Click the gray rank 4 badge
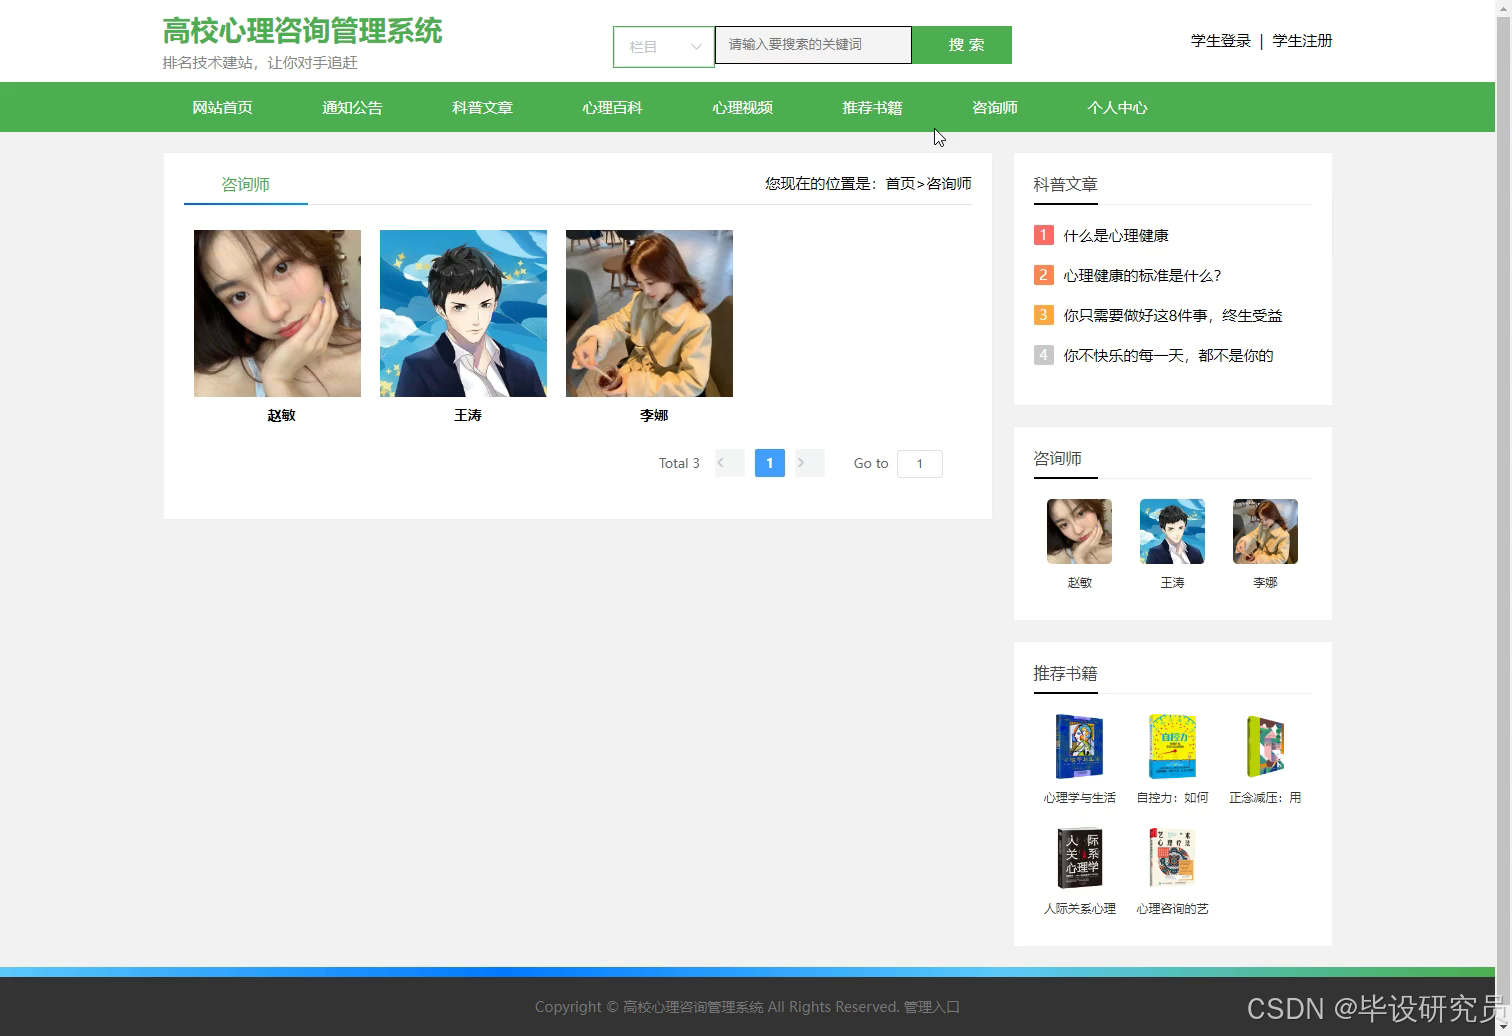1512x1036 pixels. [1043, 355]
